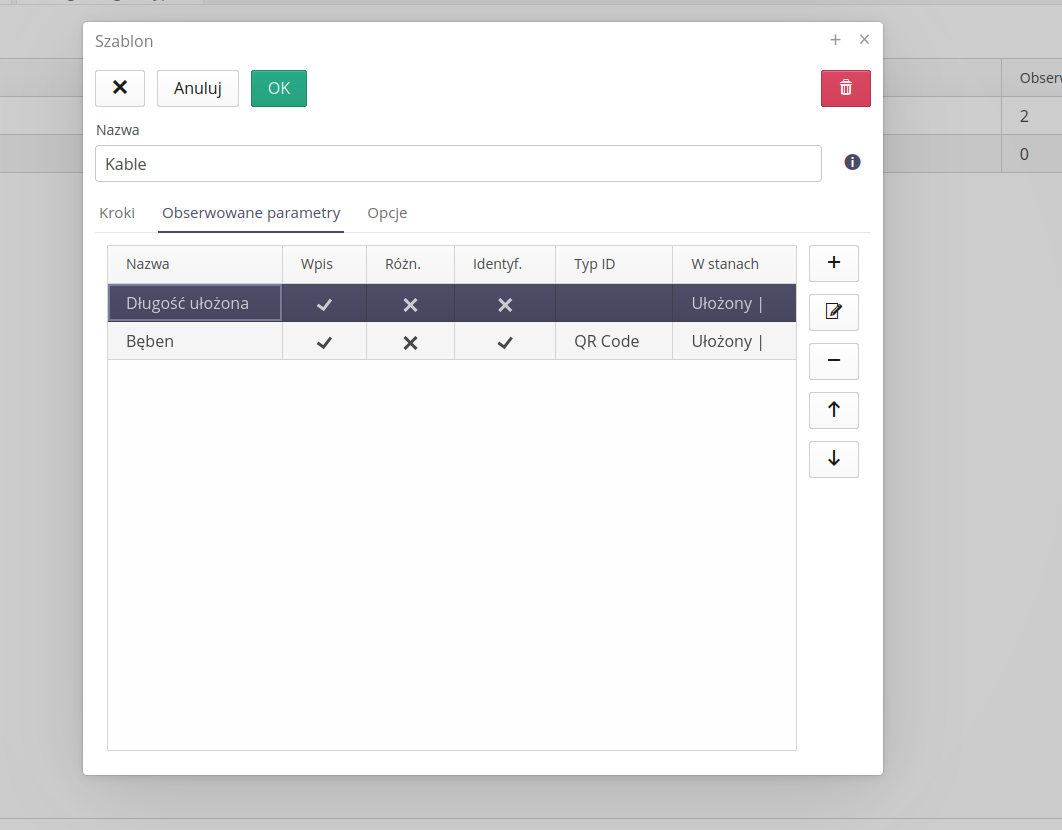The width and height of the screenshot is (1062, 830).
Task: Click the X cancel icon near Anuluj
Action: click(120, 88)
